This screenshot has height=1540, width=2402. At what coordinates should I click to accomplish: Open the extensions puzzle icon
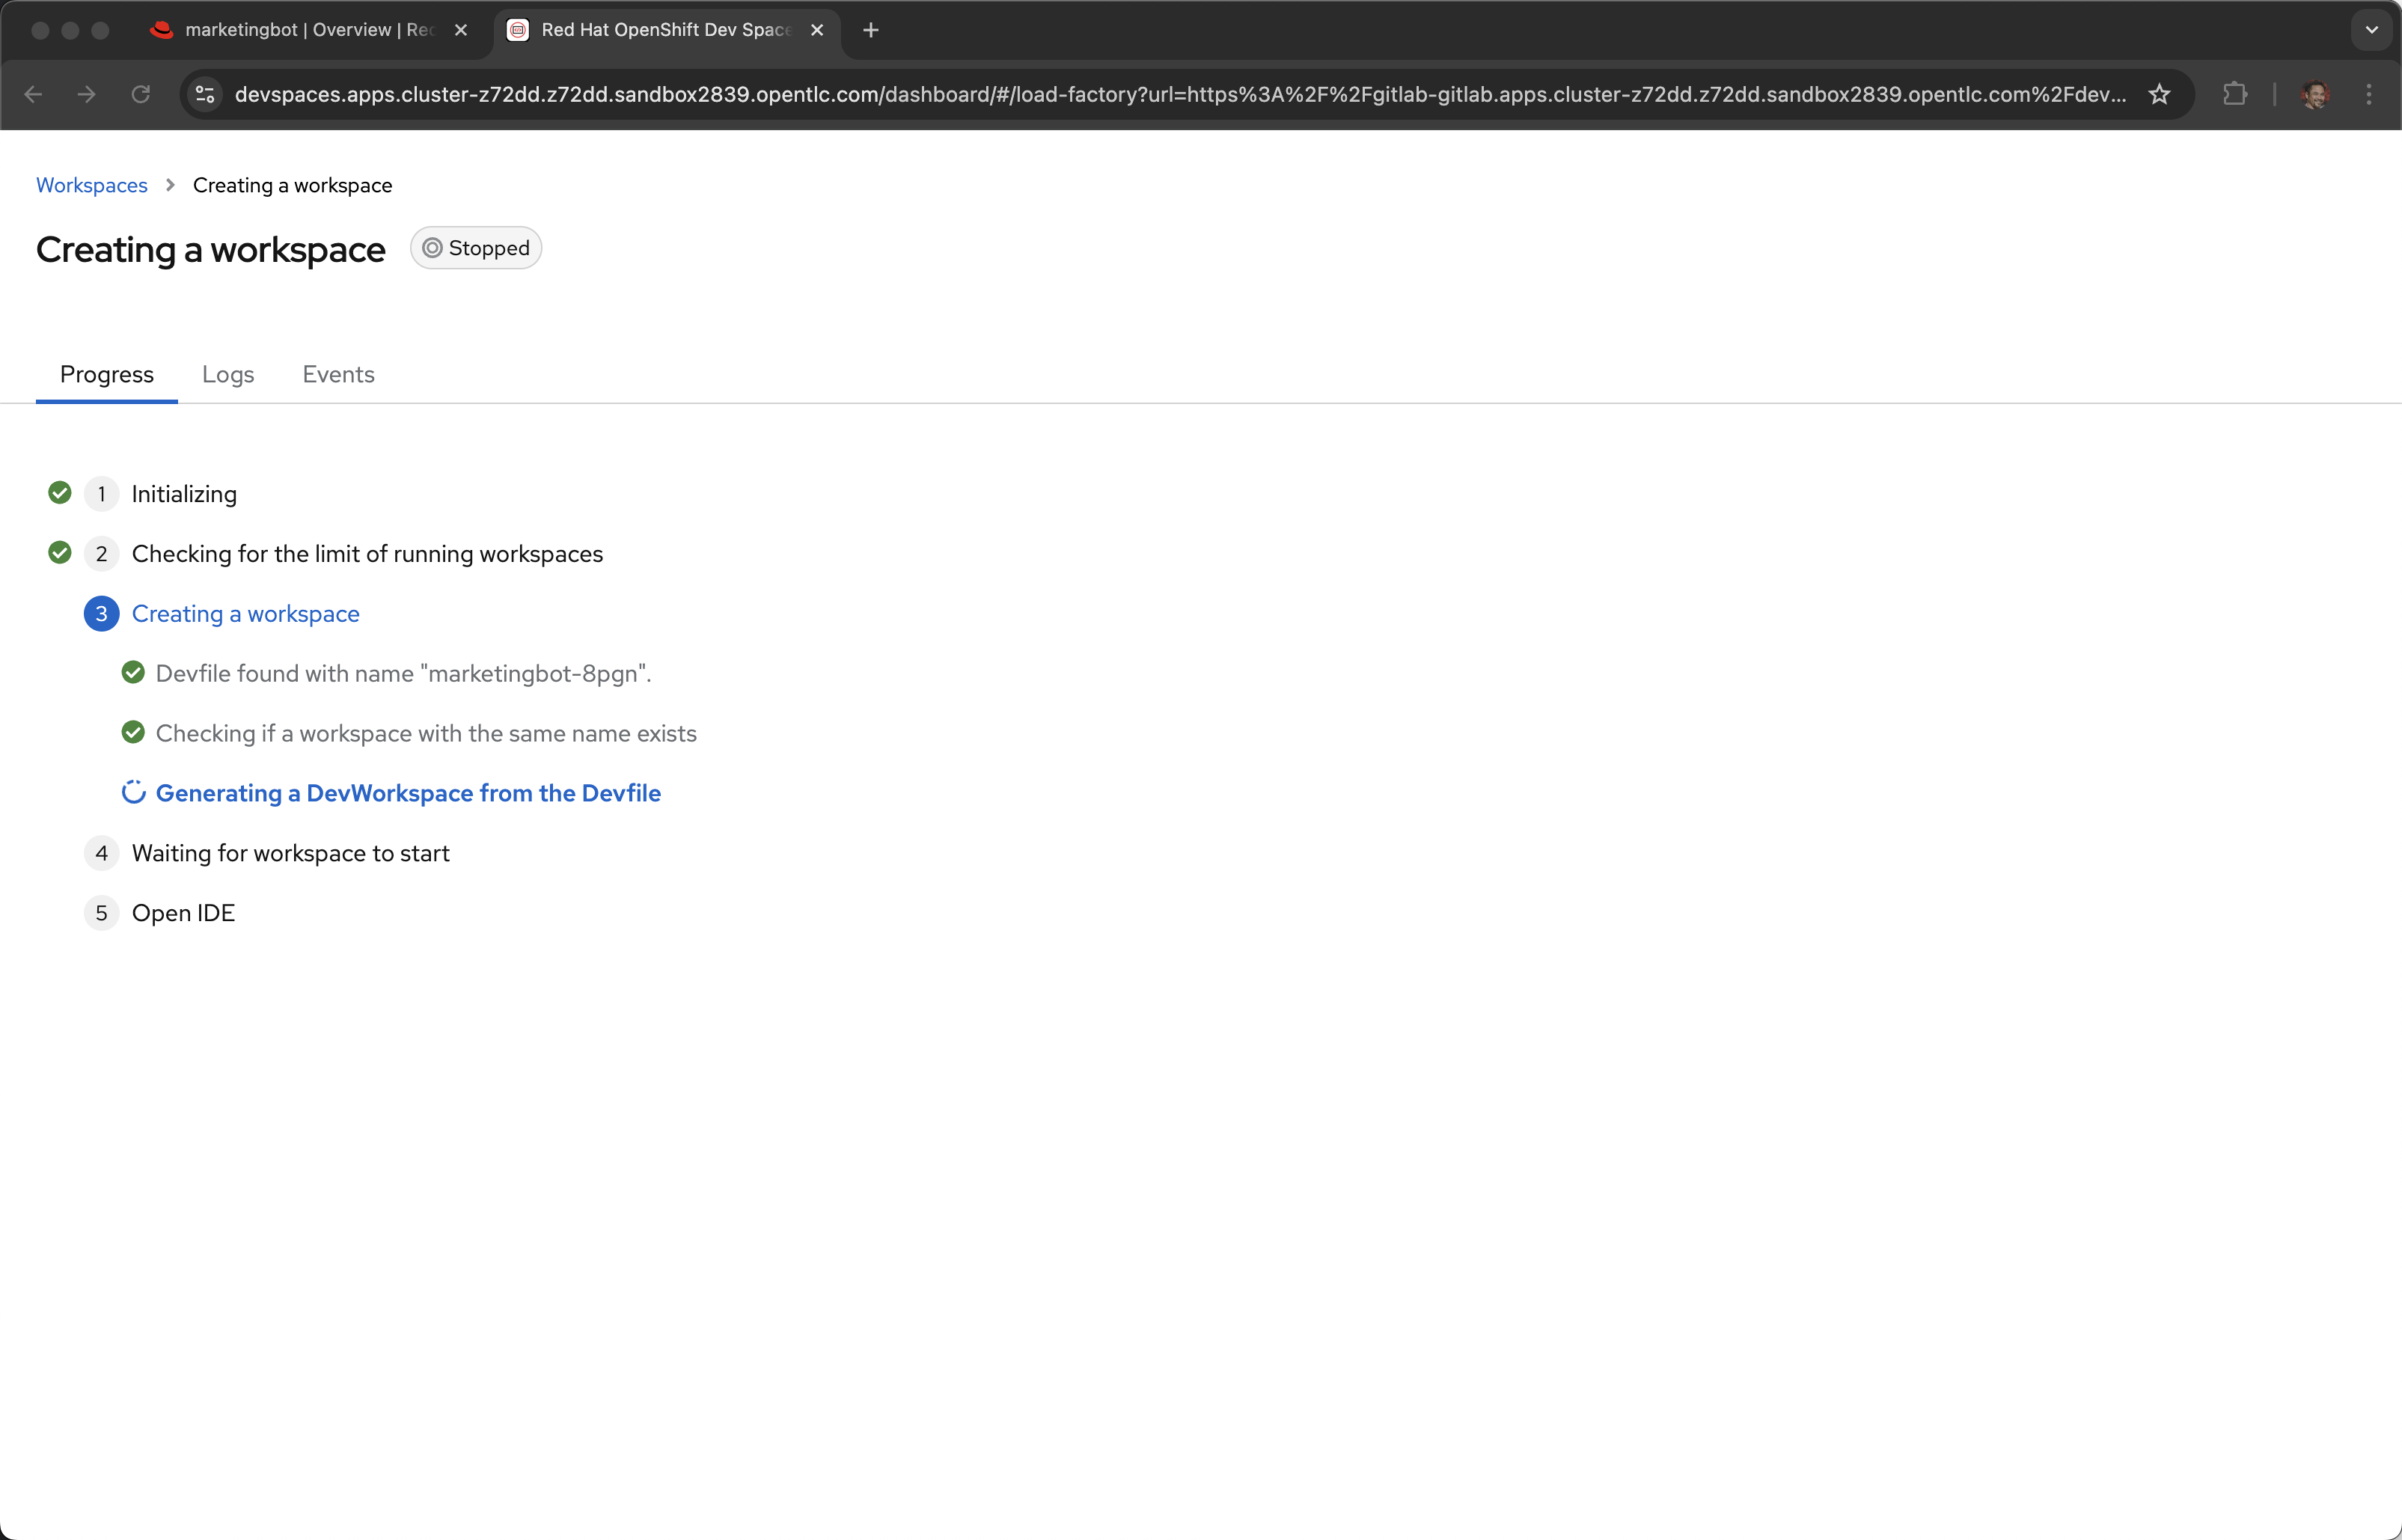pyautogui.click(x=2234, y=94)
